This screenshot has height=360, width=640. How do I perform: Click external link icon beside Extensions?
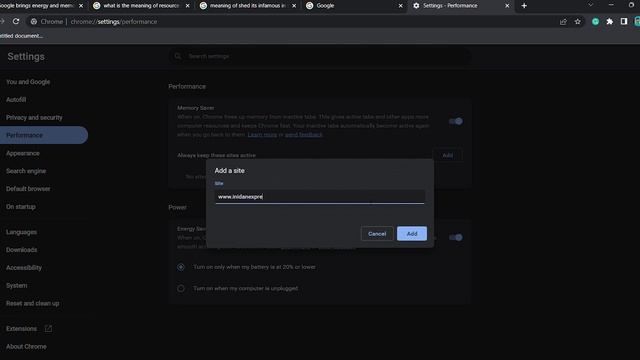48,328
